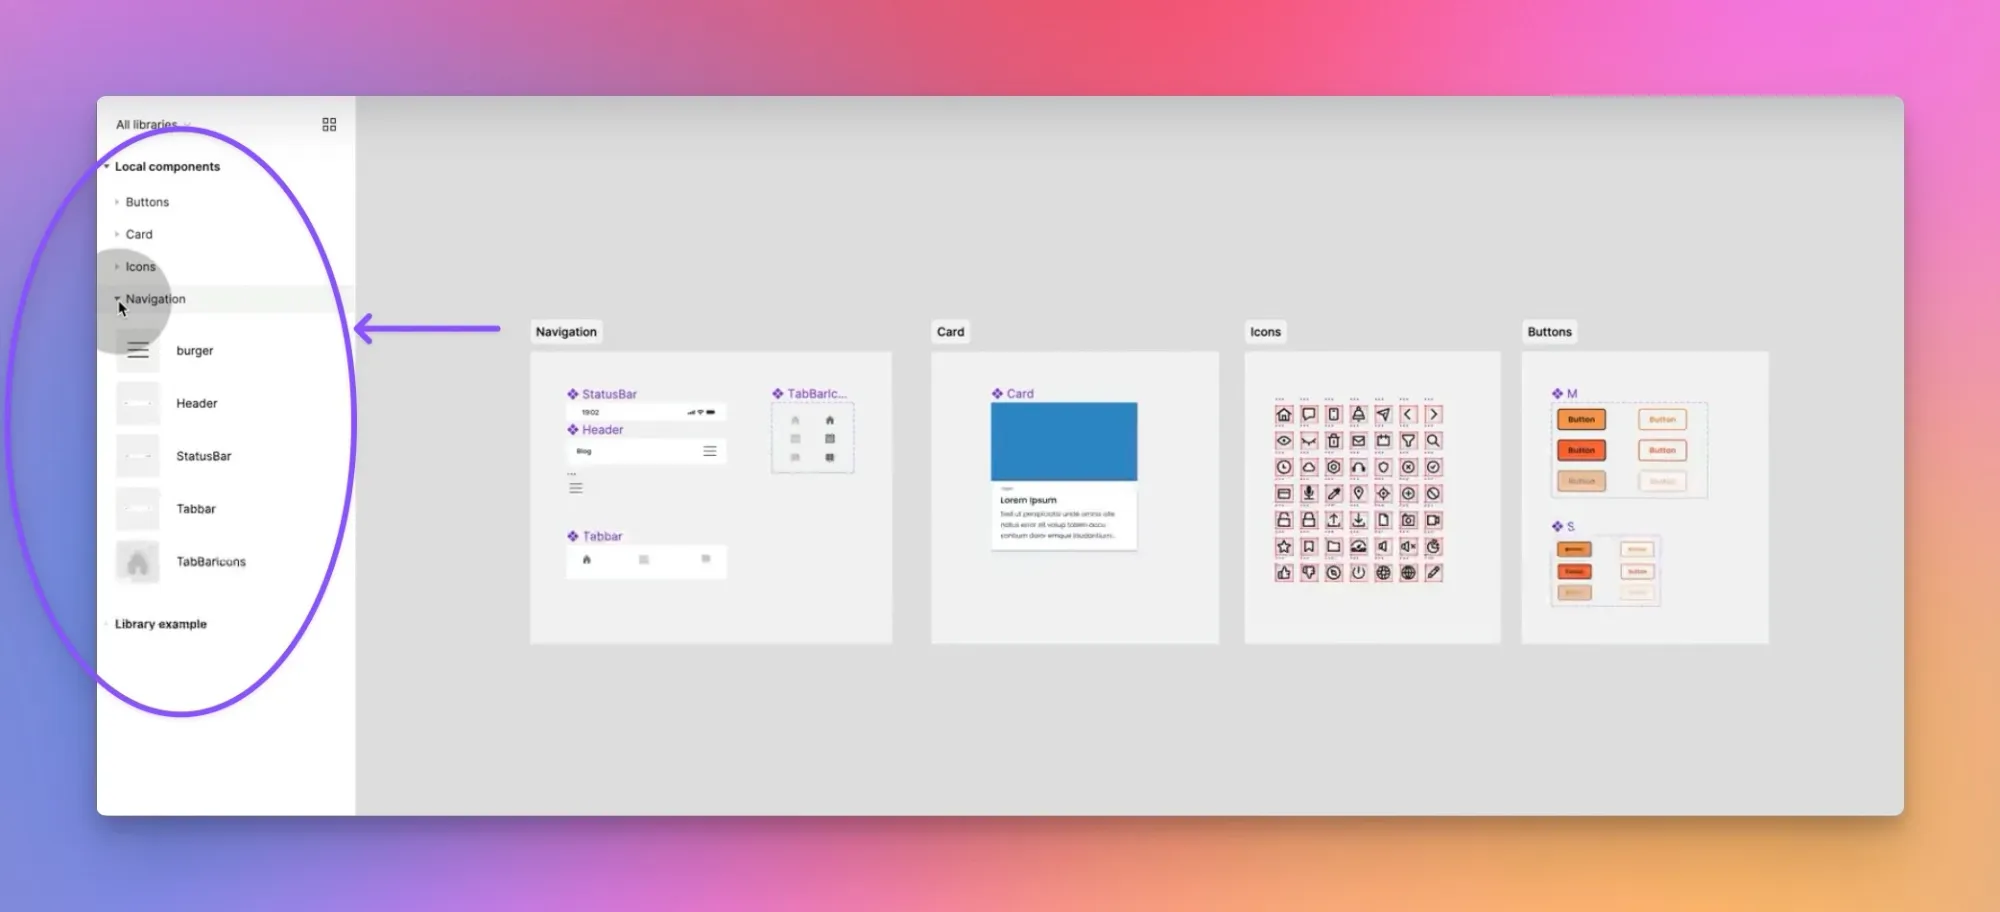Select the StatusBar component in list
This screenshot has height=912, width=2000.
203,456
